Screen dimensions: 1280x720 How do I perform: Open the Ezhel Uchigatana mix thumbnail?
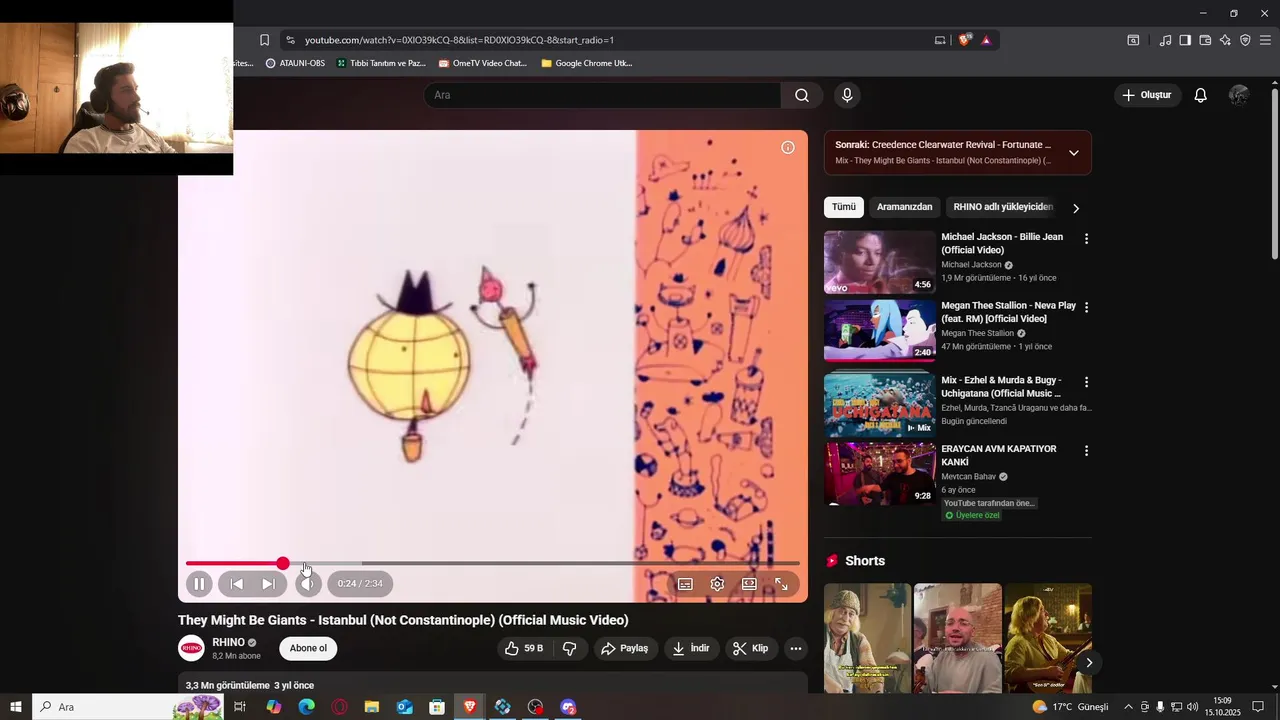pyautogui.click(x=880, y=405)
